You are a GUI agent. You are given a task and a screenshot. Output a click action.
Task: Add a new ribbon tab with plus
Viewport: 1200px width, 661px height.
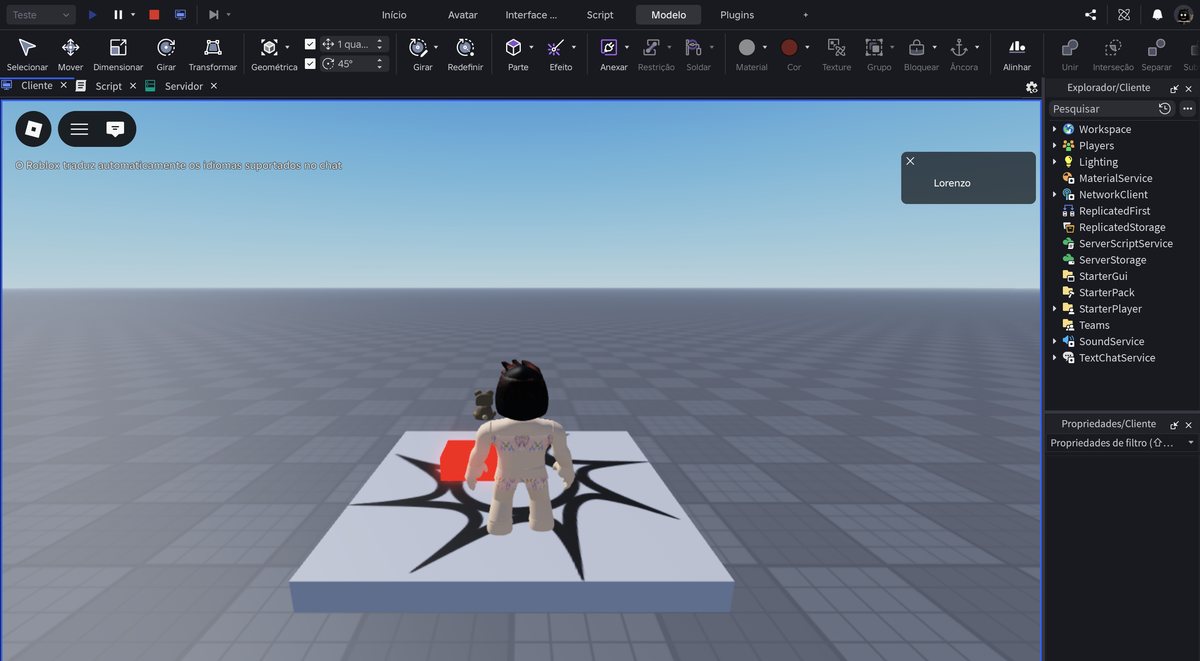(806, 15)
